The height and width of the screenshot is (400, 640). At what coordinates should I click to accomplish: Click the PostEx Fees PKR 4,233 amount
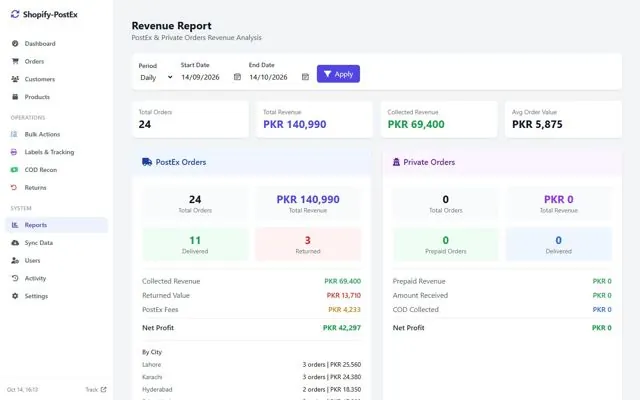[x=344, y=309]
